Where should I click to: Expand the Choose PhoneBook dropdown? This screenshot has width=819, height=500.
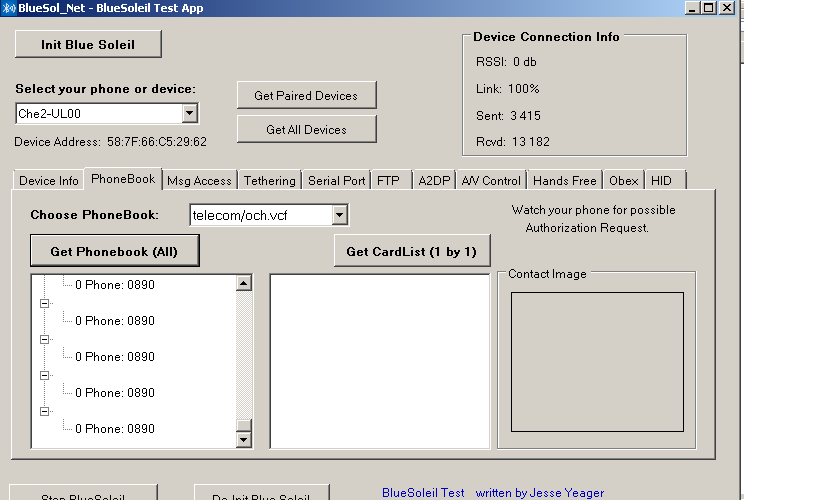click(339, 215)
